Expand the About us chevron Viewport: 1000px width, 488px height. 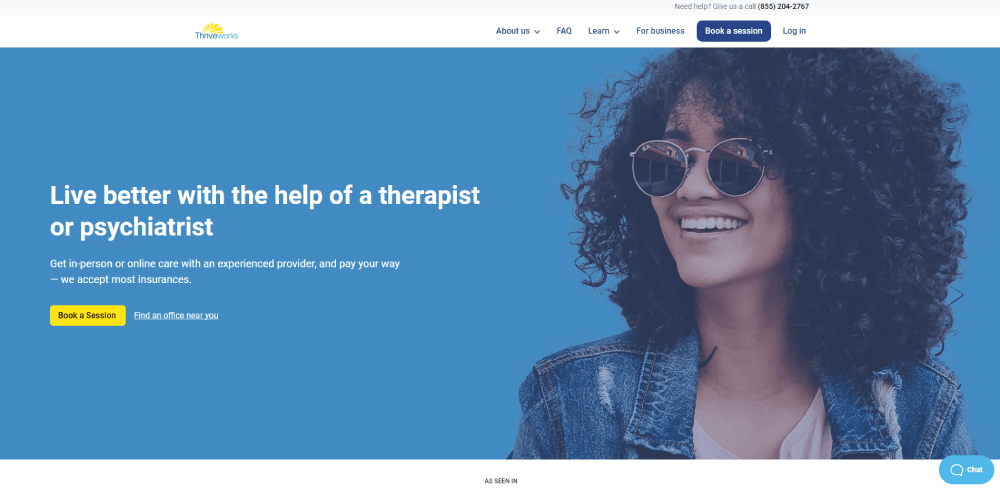point(537,32)
